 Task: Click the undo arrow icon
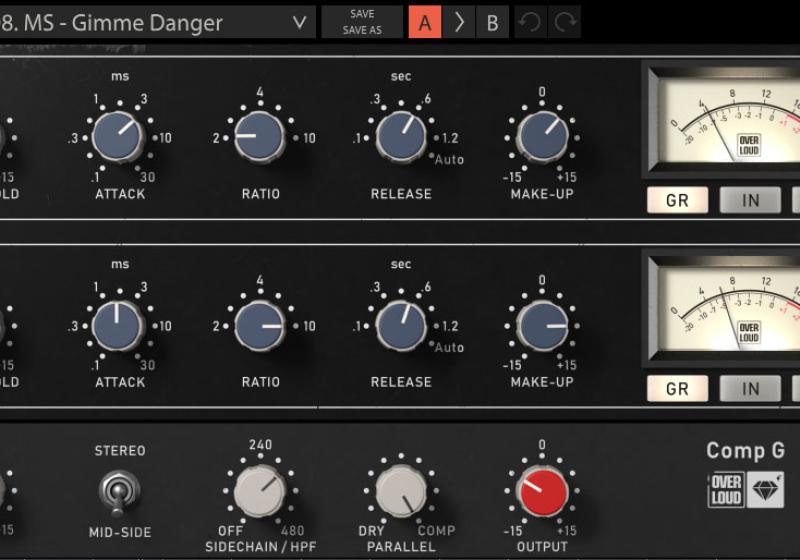[531, 22]
